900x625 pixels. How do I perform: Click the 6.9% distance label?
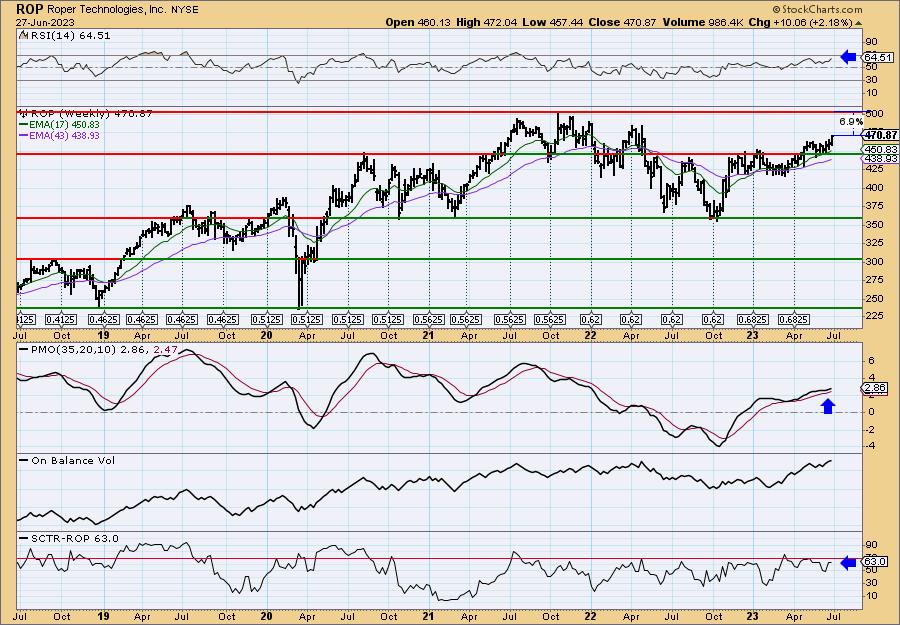click(851, 122)
